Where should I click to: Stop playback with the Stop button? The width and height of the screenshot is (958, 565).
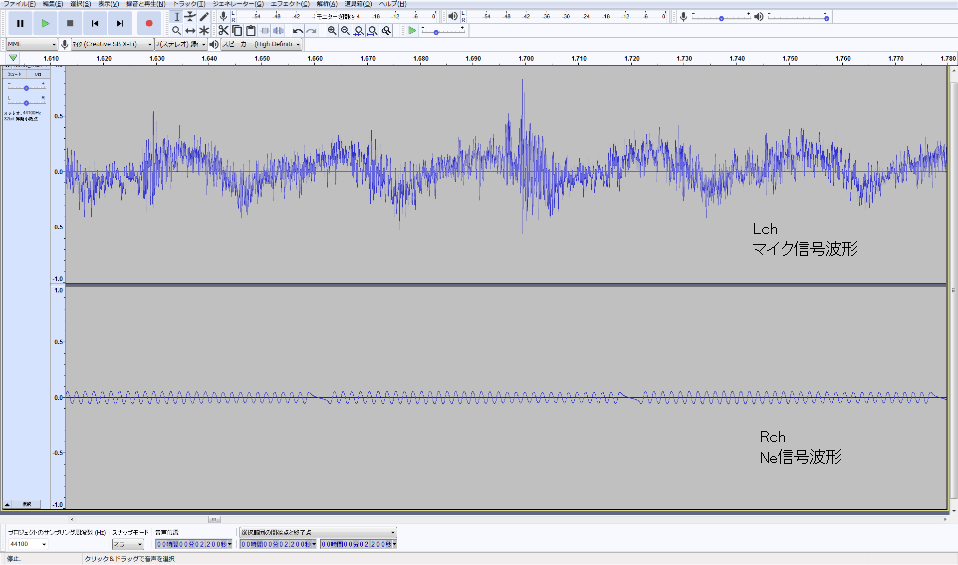(70, 23)
